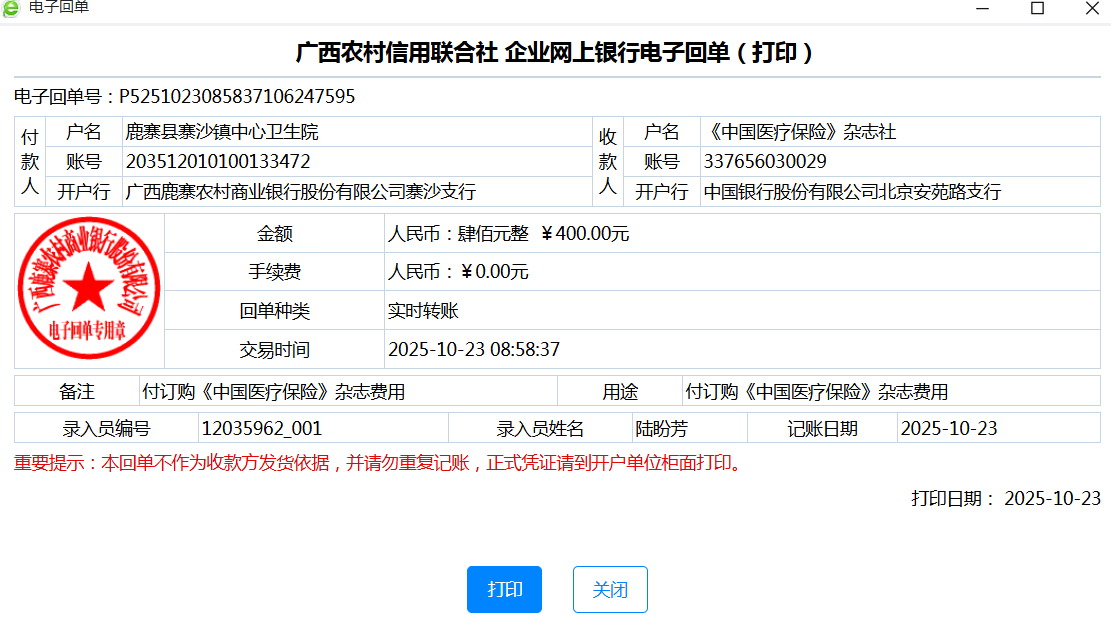The height and width of the screenshot is (636, 1111).
Task: Click the green app icon in title bar
Action: (12, 8)
